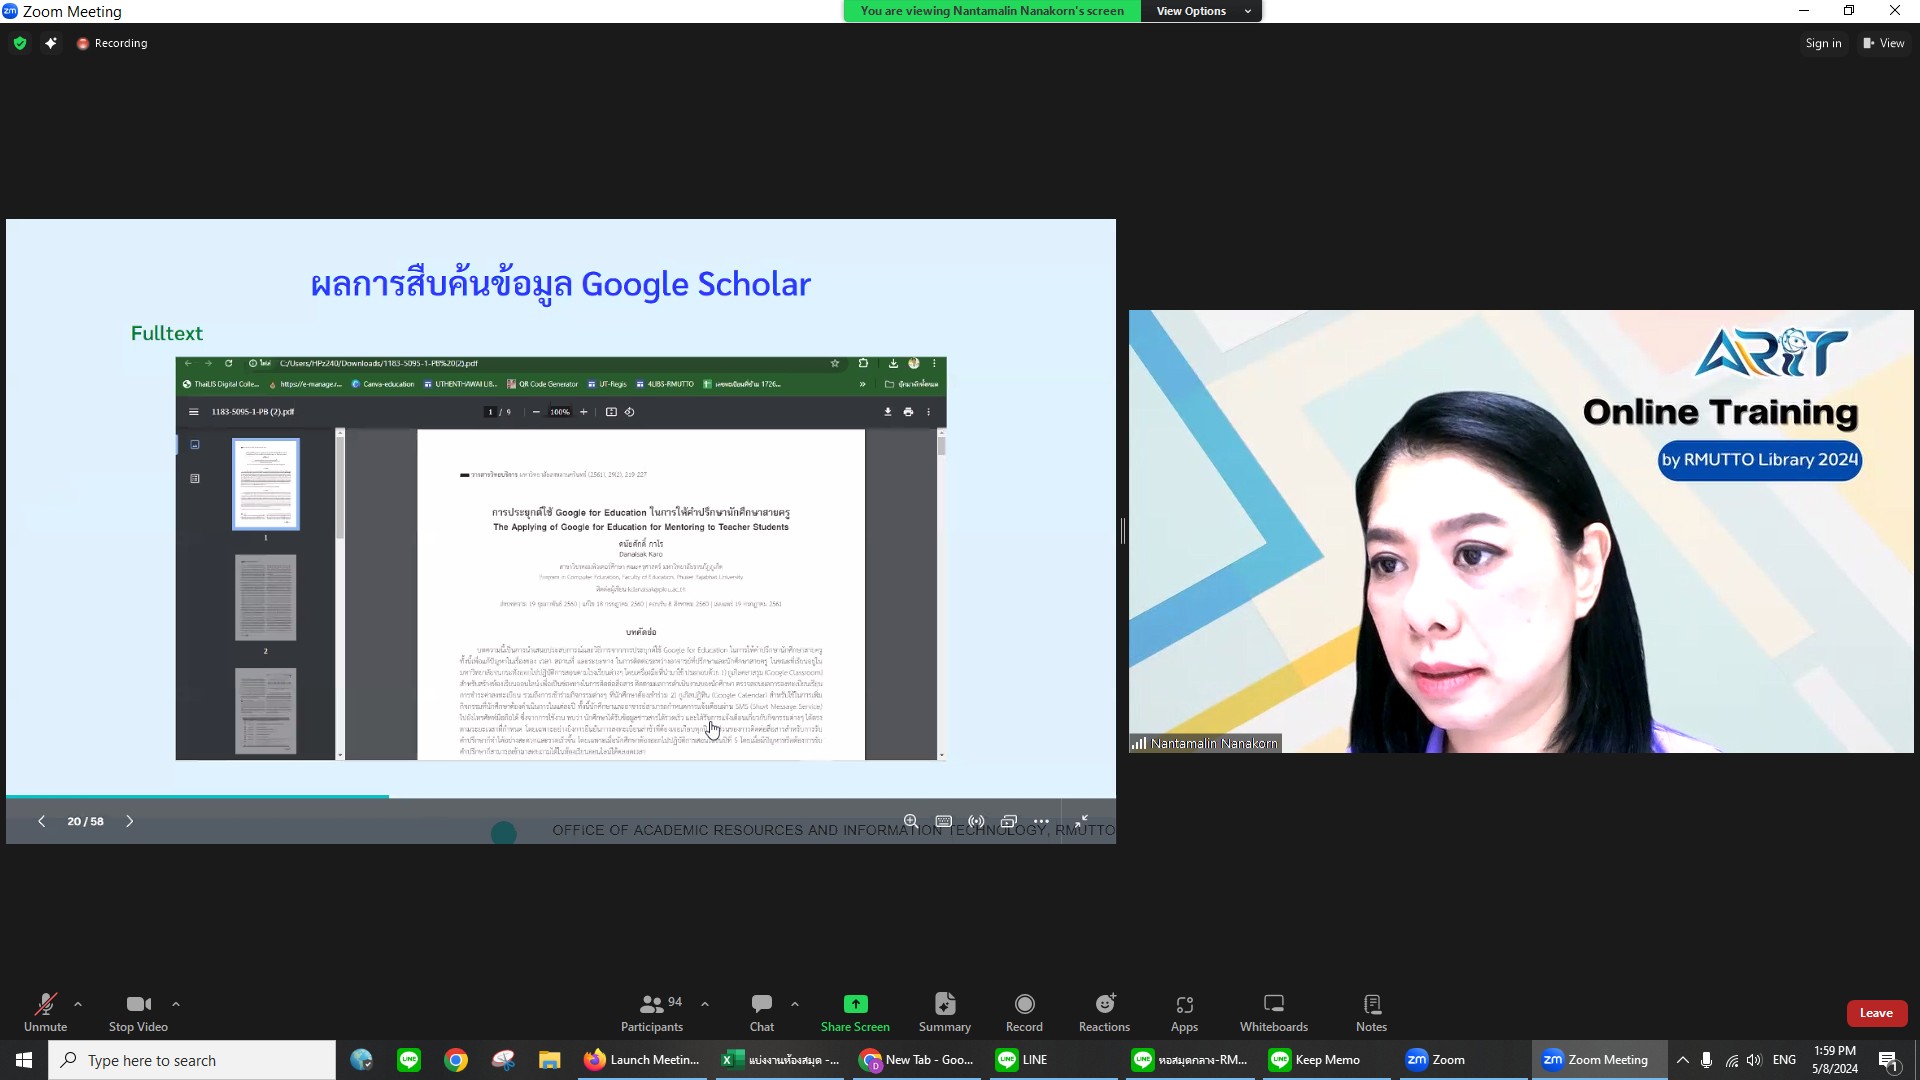This screenshot has height=1080, width=1920.
Task: Open audio options arrow beside Unmute
Action: pyautogui.click(x=78, y=1004)
